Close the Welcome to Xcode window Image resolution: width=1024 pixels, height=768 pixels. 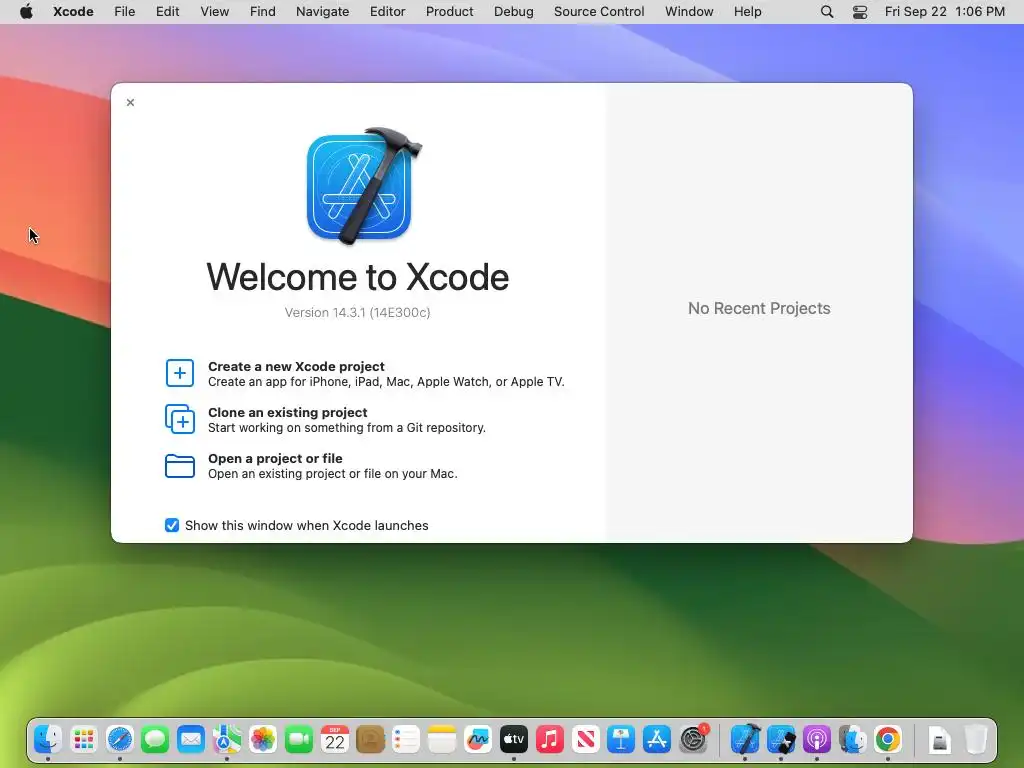point(131,103)
